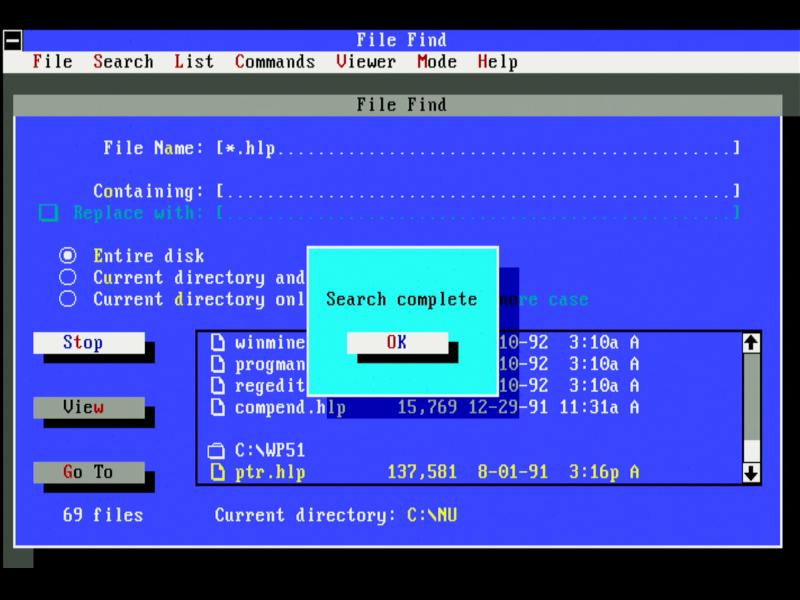Click the 15,769 file size value
The image size is (800, 600).
(x=427, y=407)
